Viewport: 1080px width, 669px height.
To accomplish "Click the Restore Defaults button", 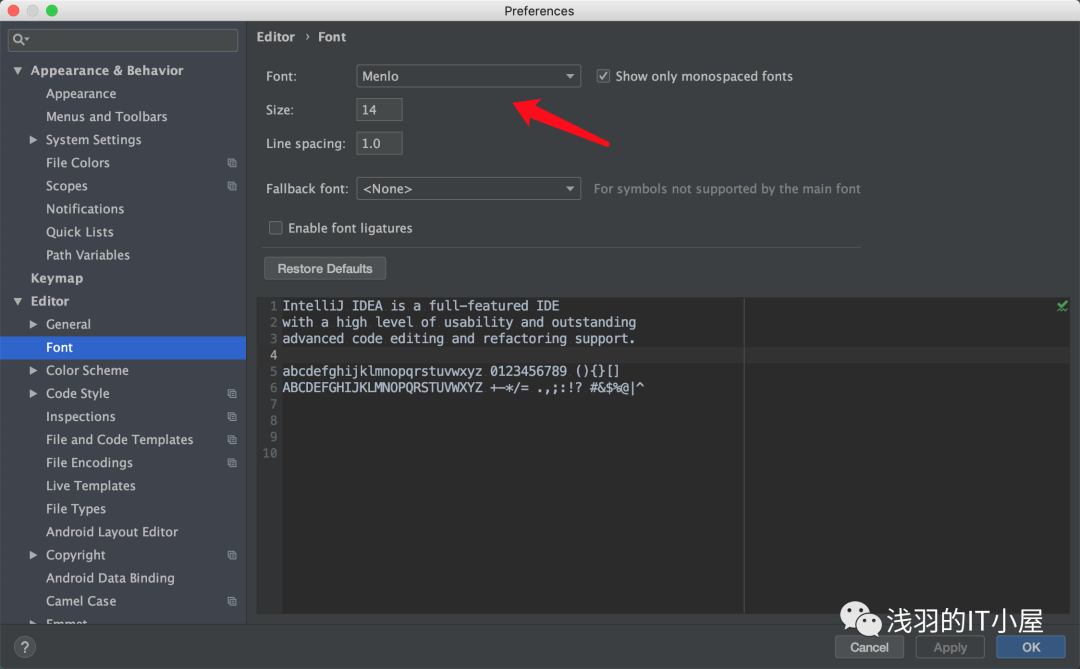I will point(325,269).
